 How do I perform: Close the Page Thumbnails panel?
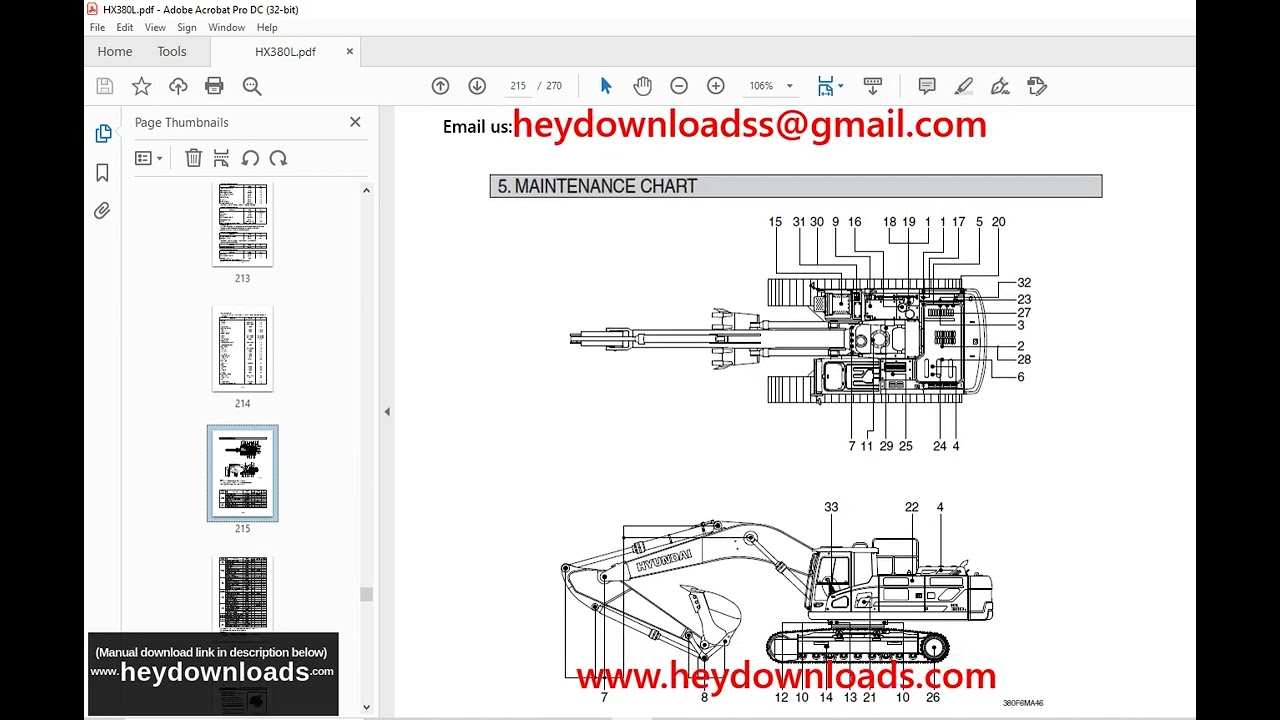[x=355, y=122]
